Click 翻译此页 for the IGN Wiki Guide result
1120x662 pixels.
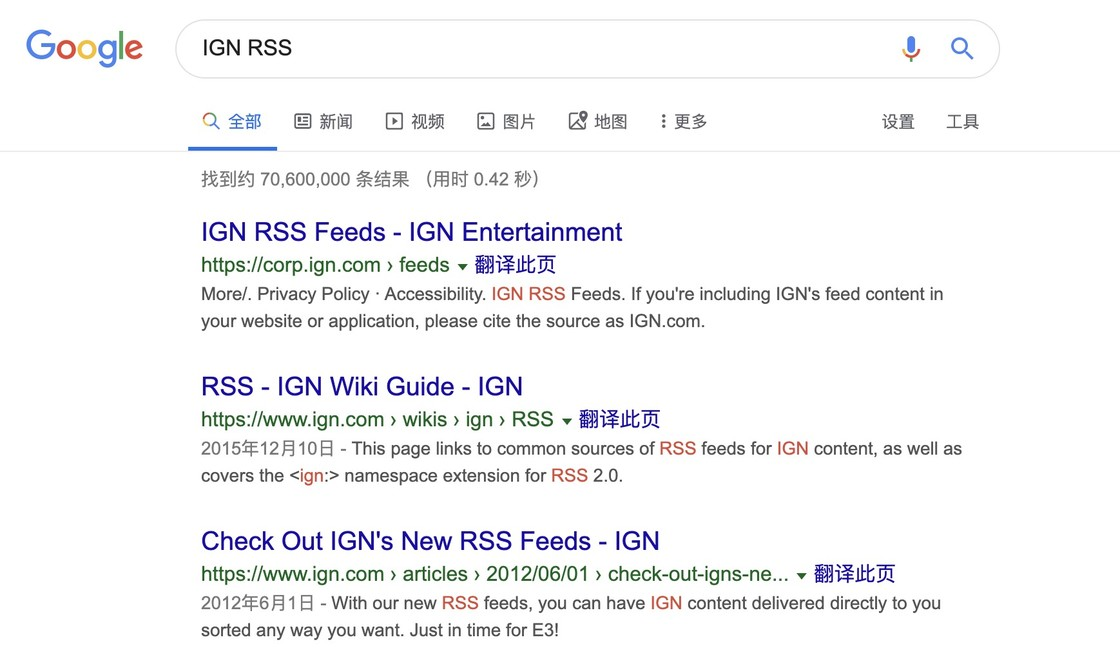click(x=619, y=419)
